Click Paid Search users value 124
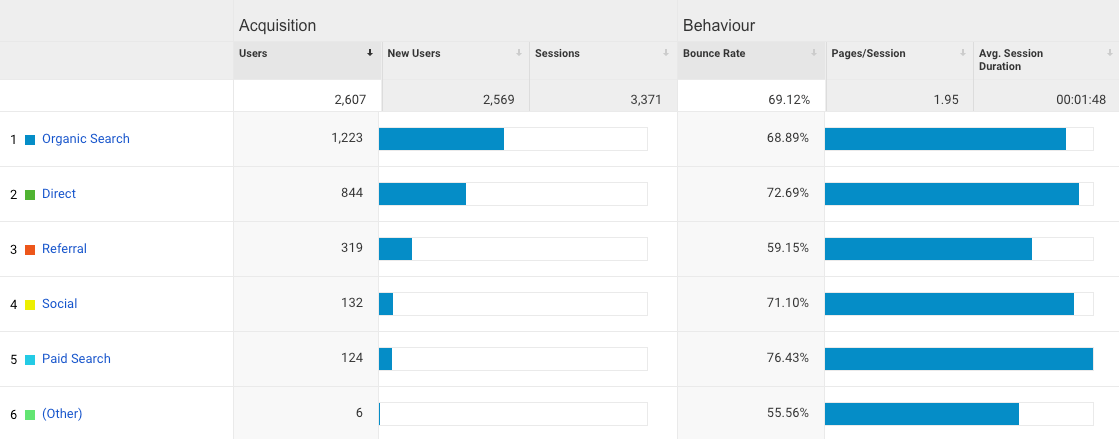This screenshot has height=439, width=1119. tap(352, 358)
